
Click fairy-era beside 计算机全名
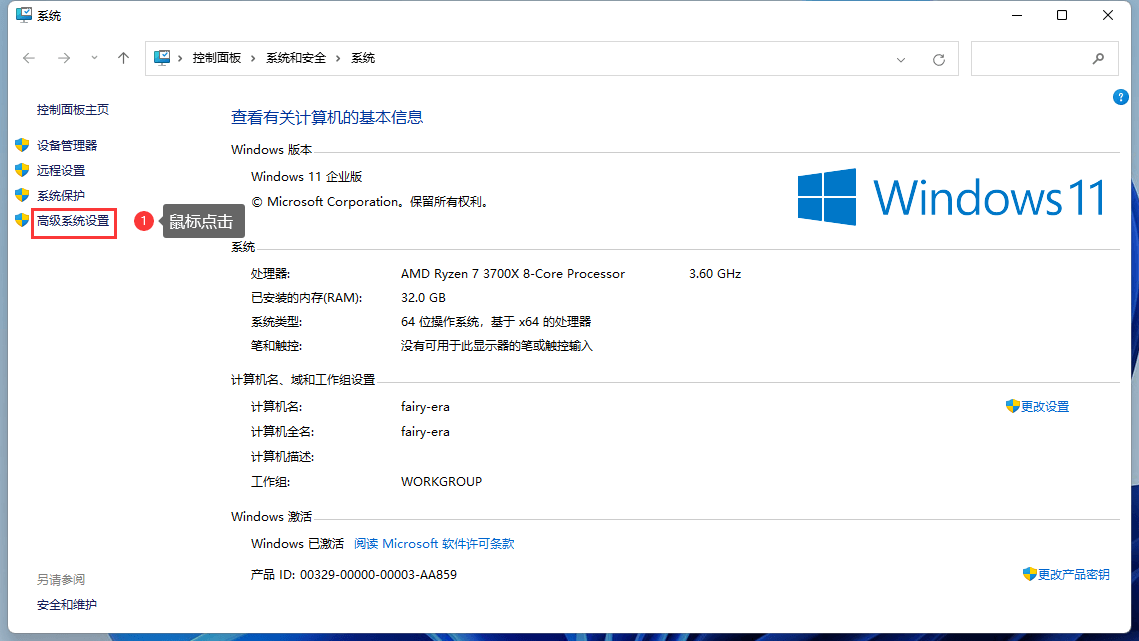425,432
